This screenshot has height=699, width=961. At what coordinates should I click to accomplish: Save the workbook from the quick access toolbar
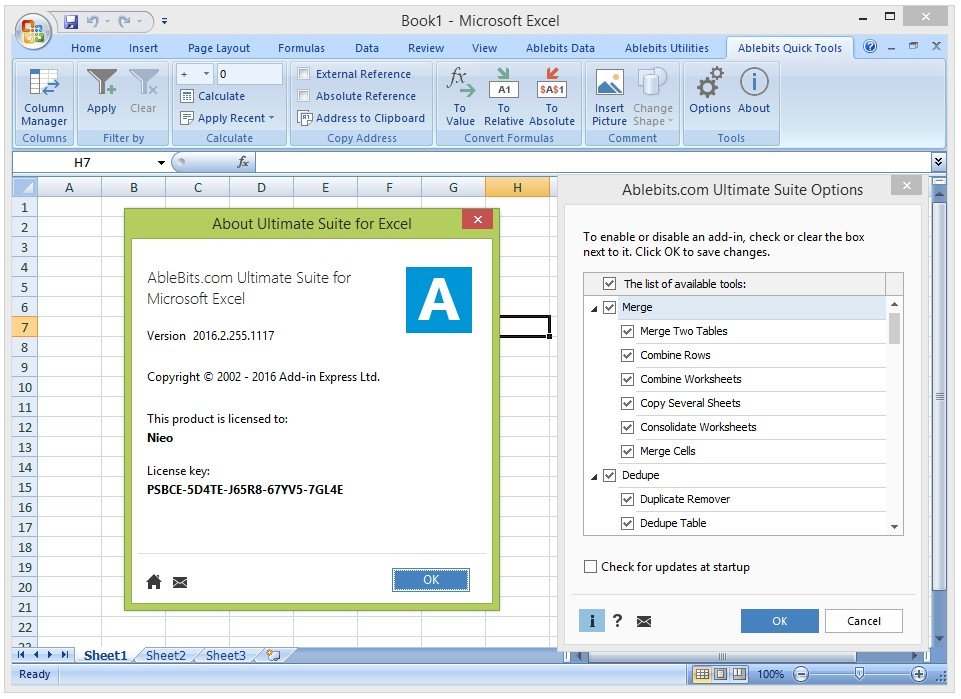pyautogui.click(x=71, y=21)
